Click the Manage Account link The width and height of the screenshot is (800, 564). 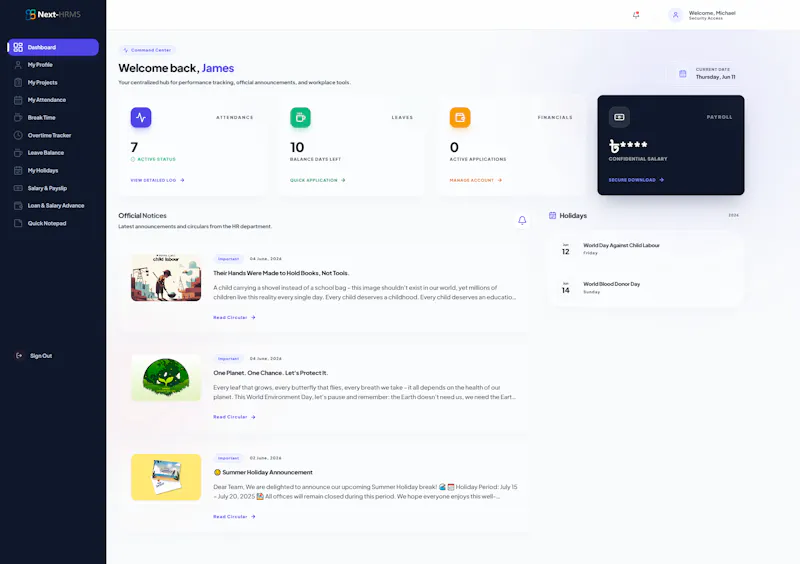click(476, 180)
